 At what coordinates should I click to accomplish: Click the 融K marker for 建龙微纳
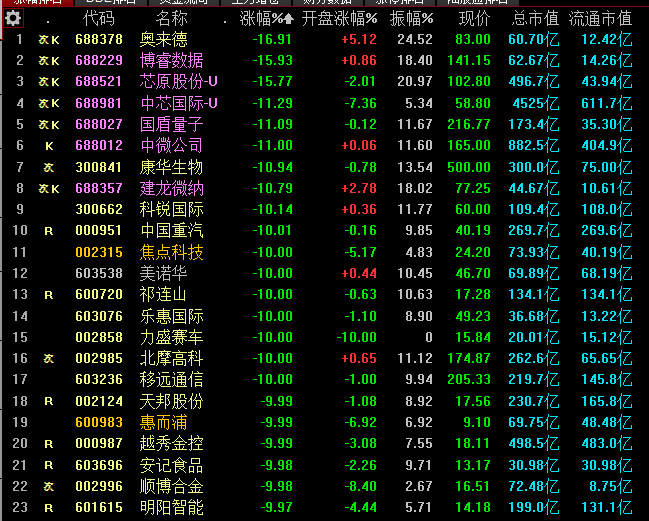(x=49, y=189)
